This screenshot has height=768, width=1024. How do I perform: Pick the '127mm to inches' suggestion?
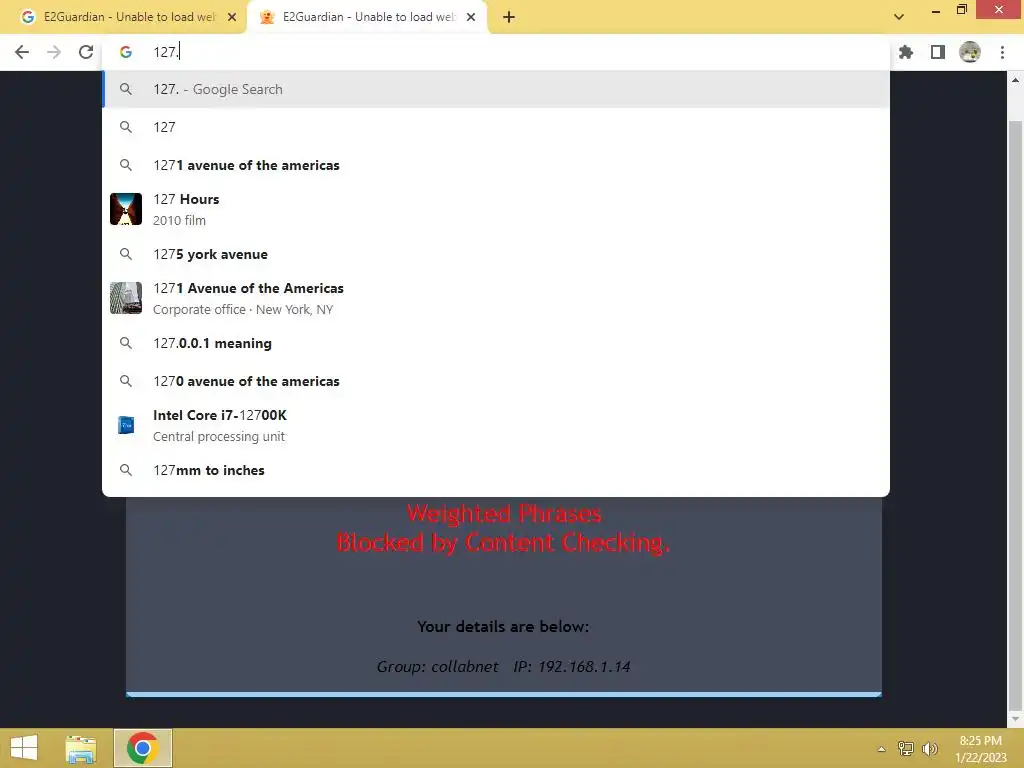(x=496, y=470)
